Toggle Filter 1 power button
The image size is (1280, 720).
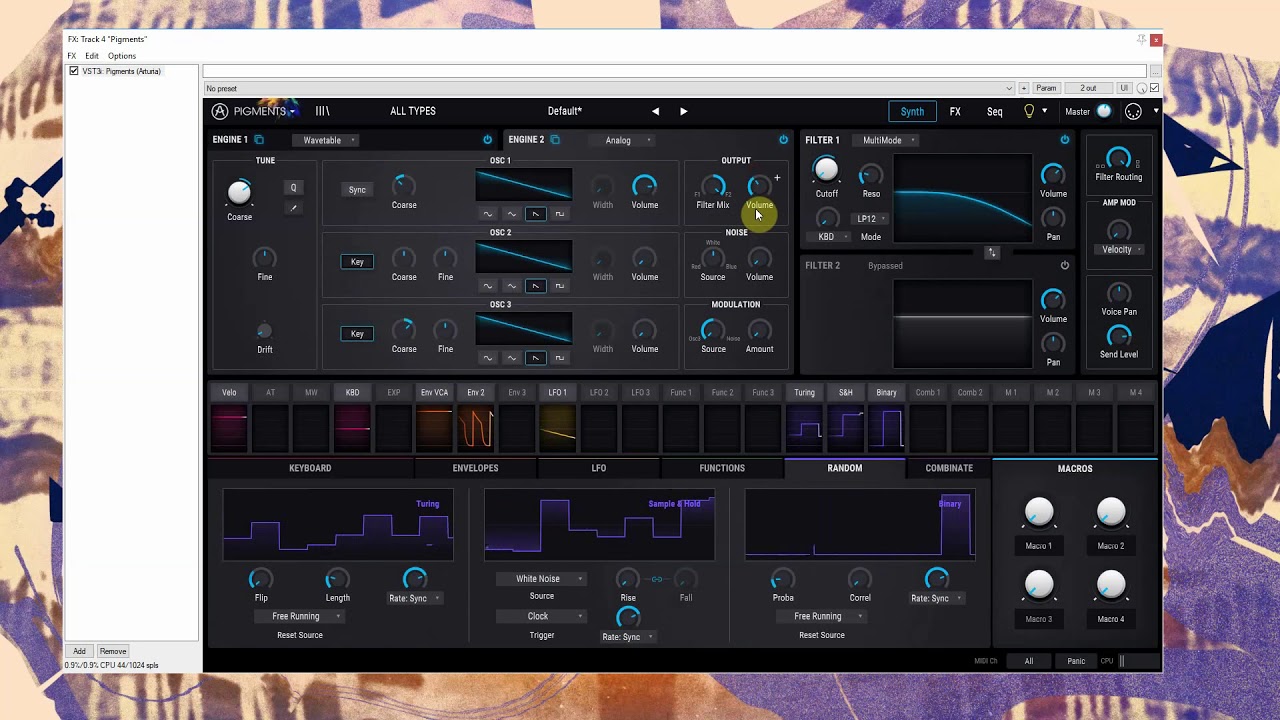click(x=1064, y=140)
